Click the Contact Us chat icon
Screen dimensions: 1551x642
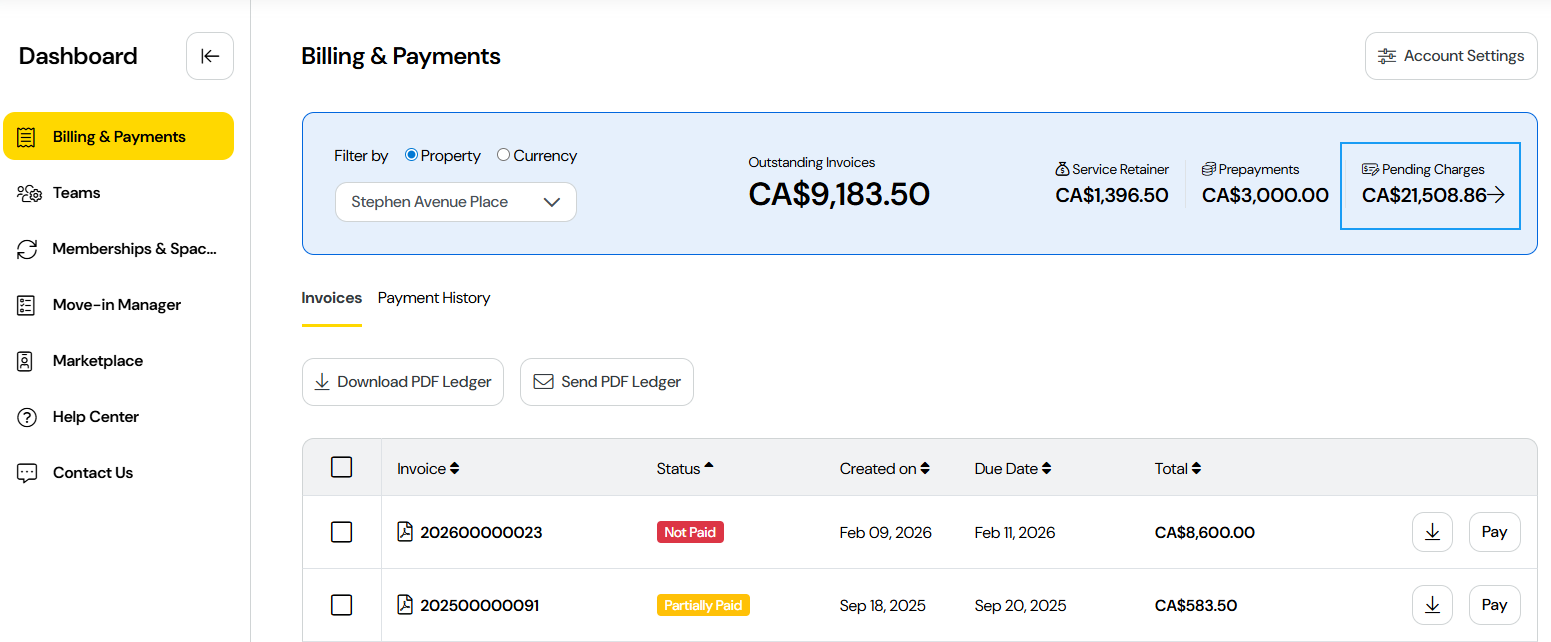tap(27, 473)
